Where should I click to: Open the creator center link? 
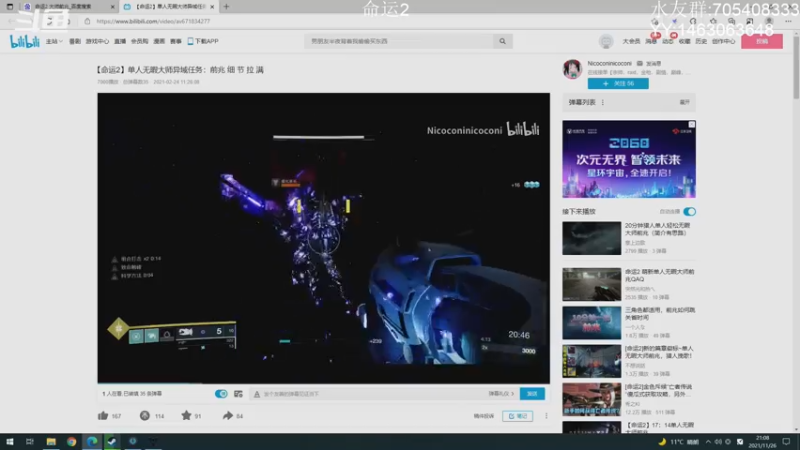(723, 41)
